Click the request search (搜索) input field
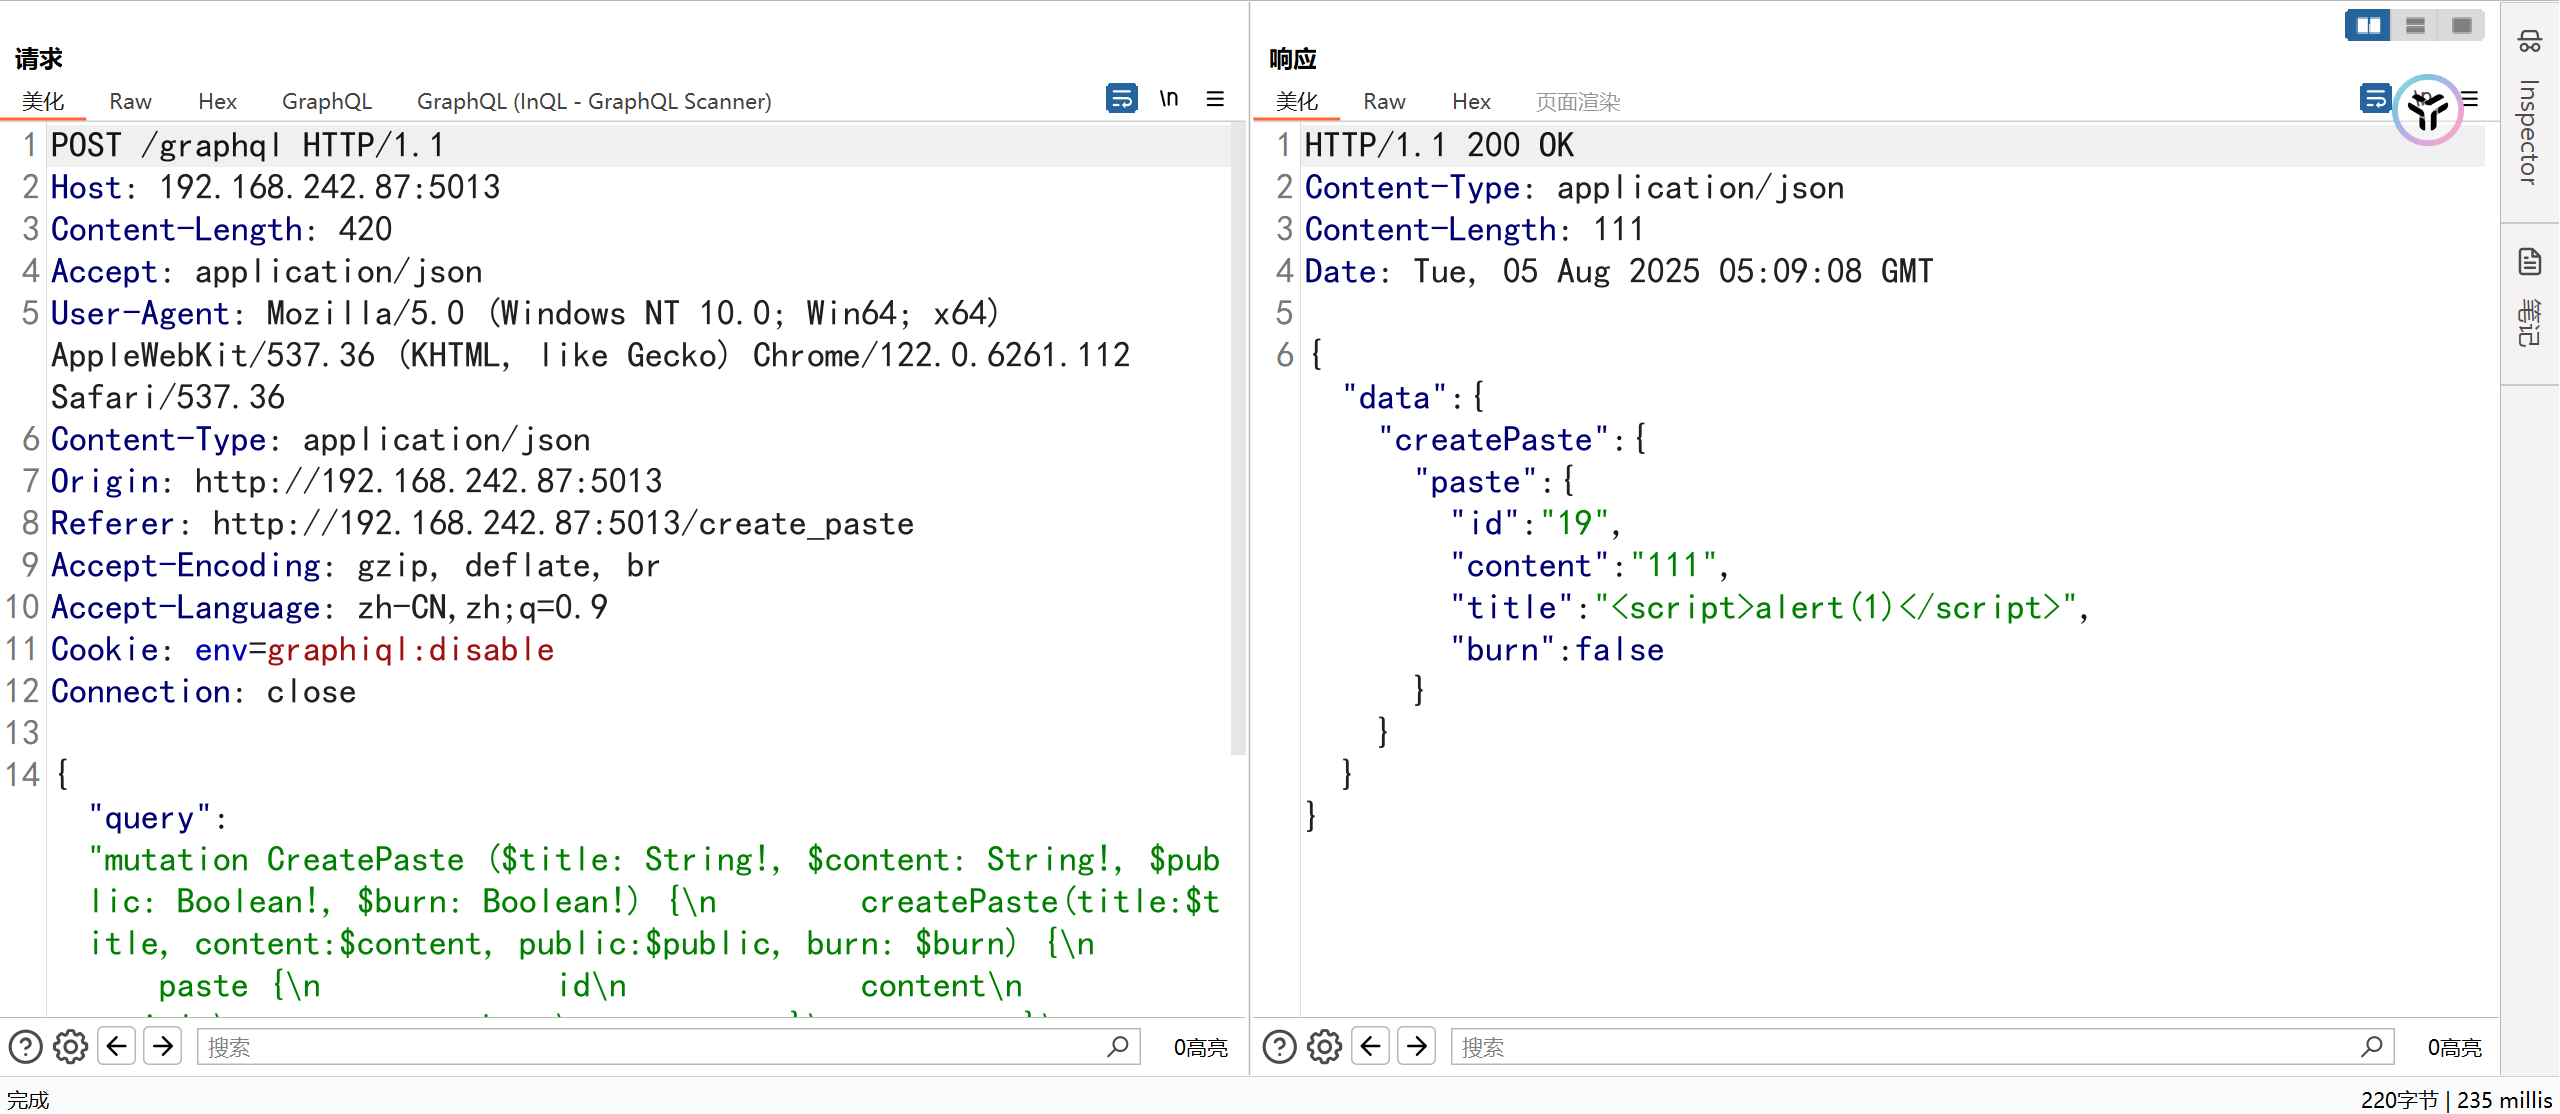 point(650,1047)
